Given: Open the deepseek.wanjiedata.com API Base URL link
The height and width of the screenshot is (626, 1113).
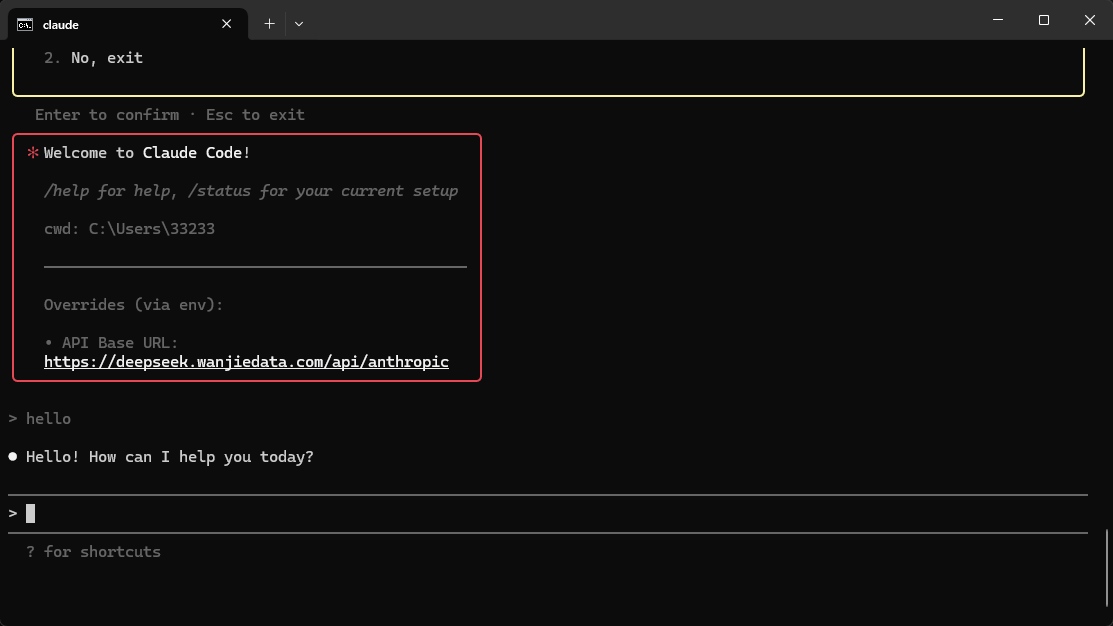Looking at the screenshot, I should pyautogui.click(x=246, y=361).
